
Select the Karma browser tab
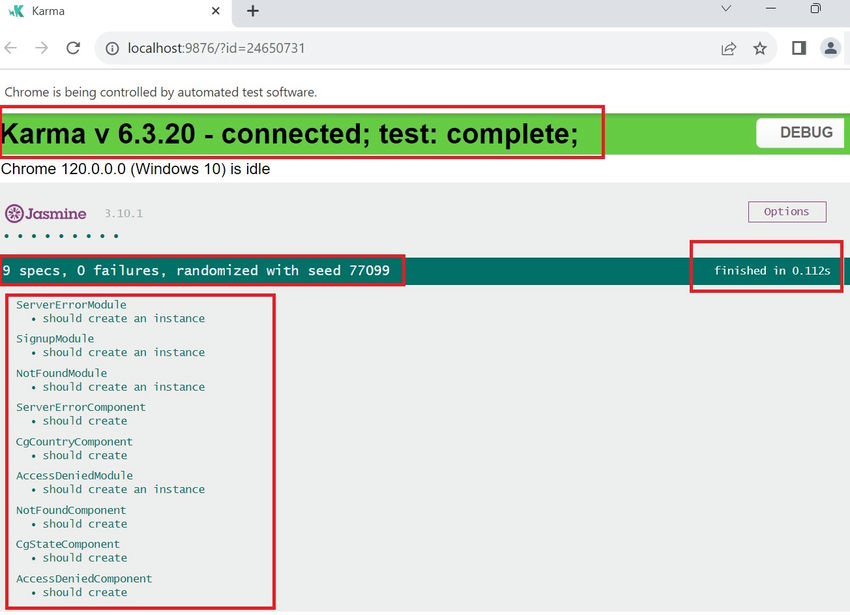click(116, 11)
